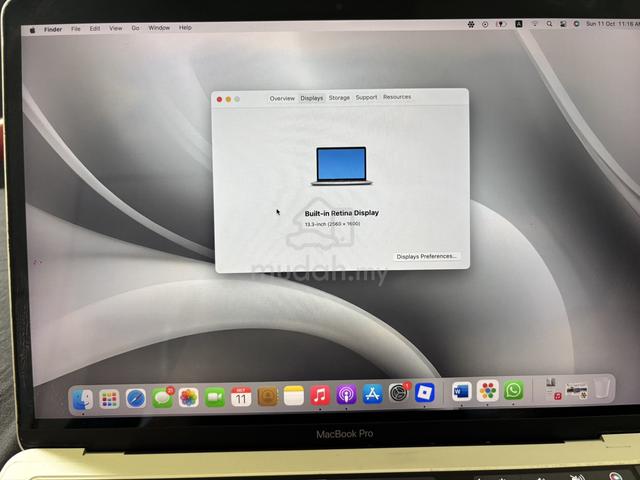Open the Wi-Fi status menu

pos(534,24)
